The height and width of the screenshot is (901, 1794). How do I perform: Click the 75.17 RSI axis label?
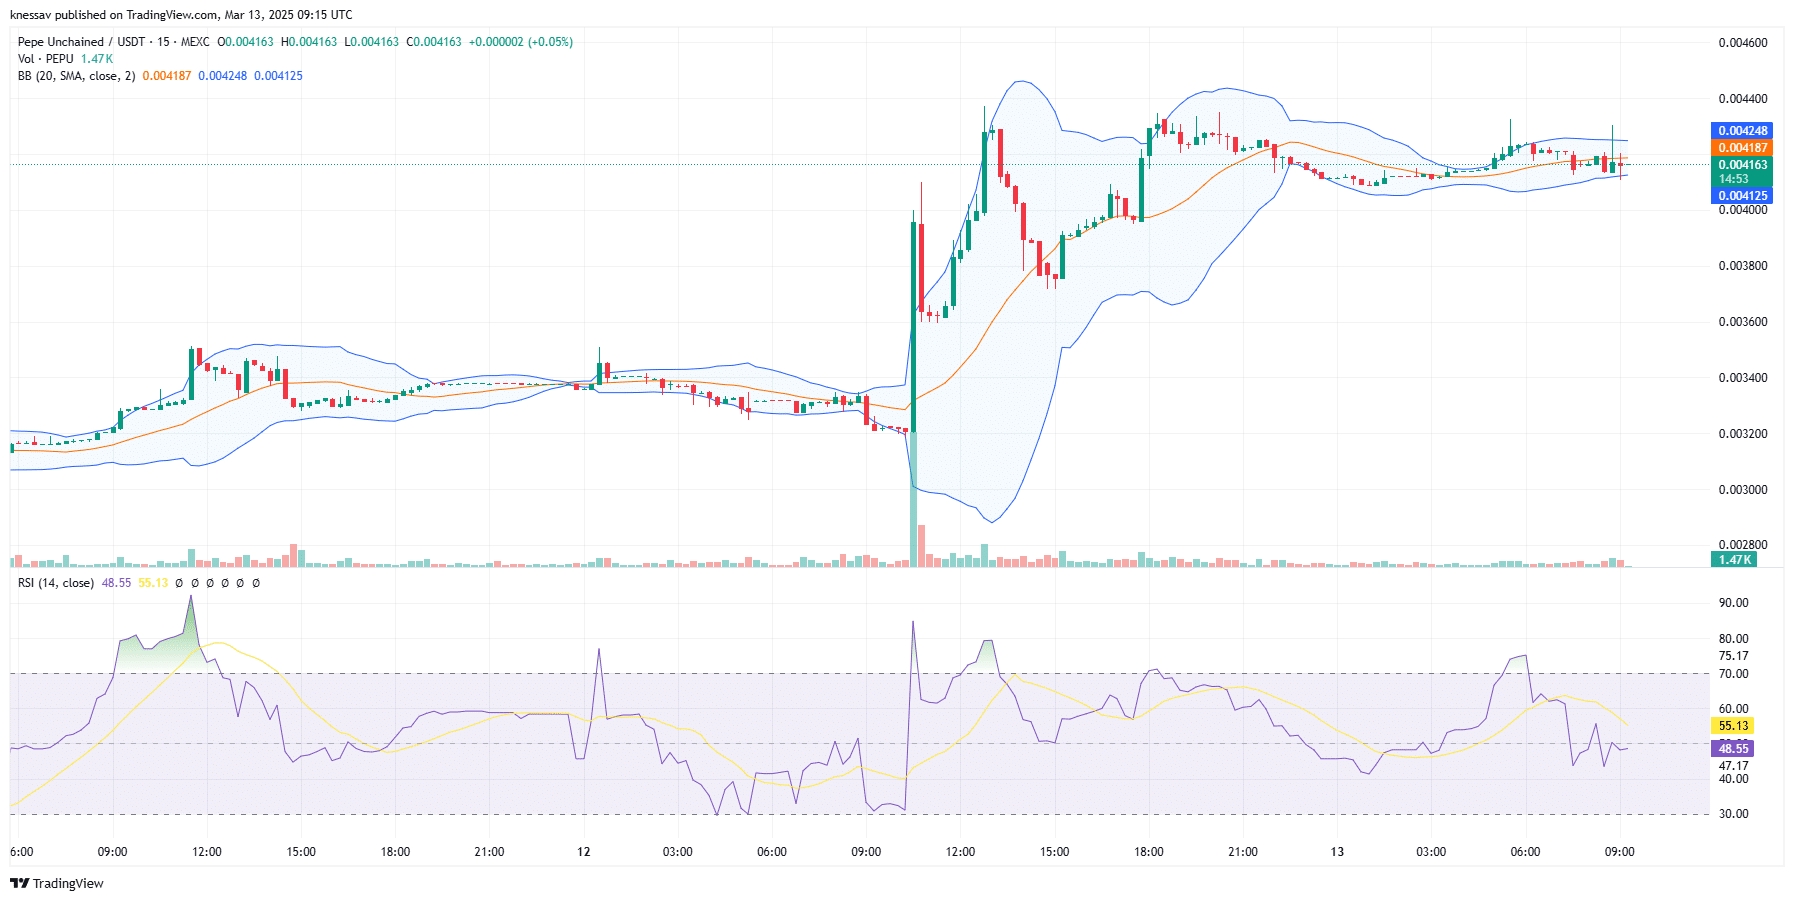point(1734,656)
